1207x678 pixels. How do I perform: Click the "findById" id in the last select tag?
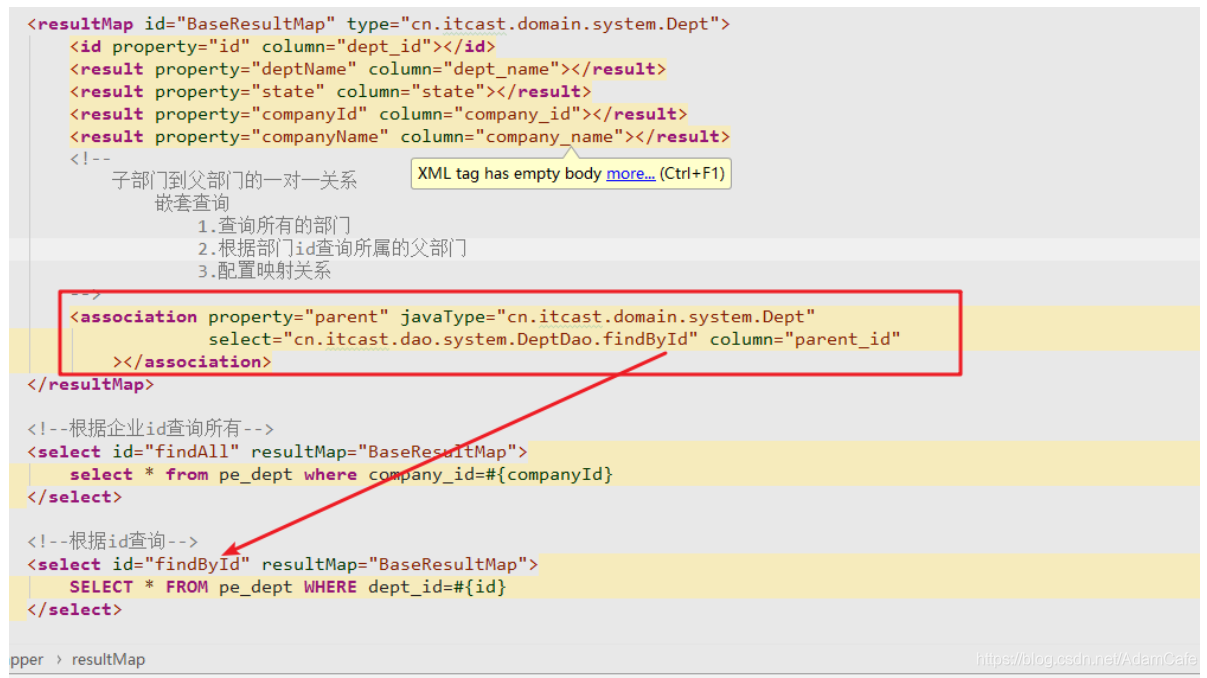pos(197,564)
